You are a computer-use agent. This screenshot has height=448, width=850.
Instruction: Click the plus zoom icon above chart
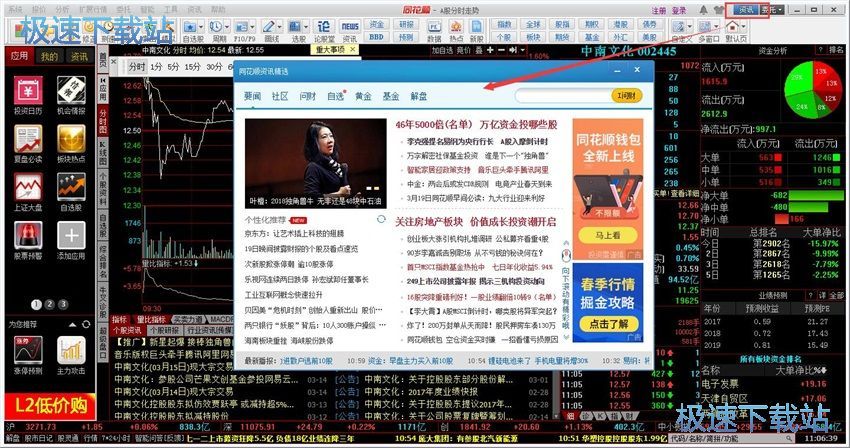490,50
